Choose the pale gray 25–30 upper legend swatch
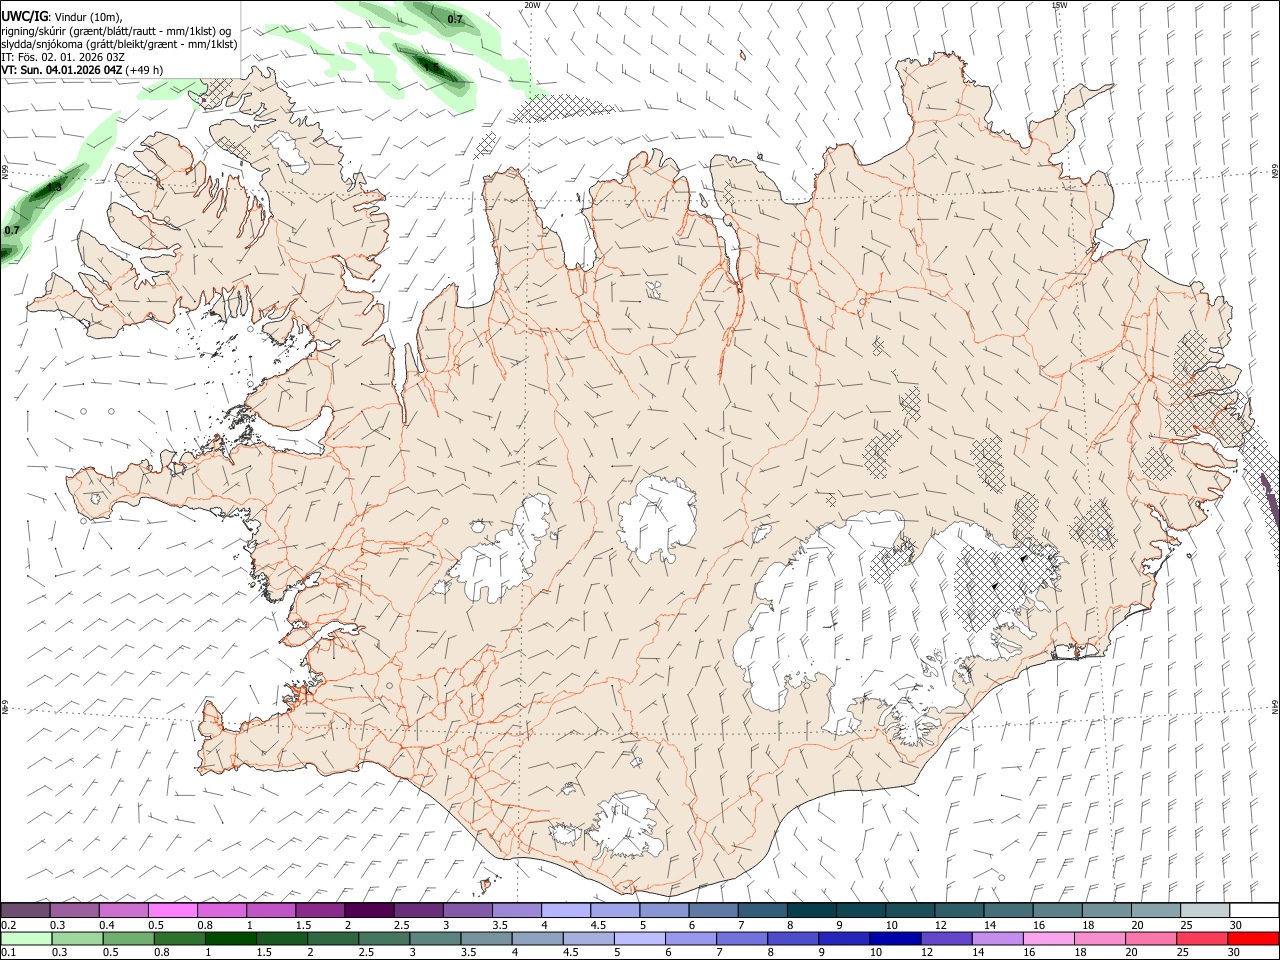 [x=1204, y=910]
